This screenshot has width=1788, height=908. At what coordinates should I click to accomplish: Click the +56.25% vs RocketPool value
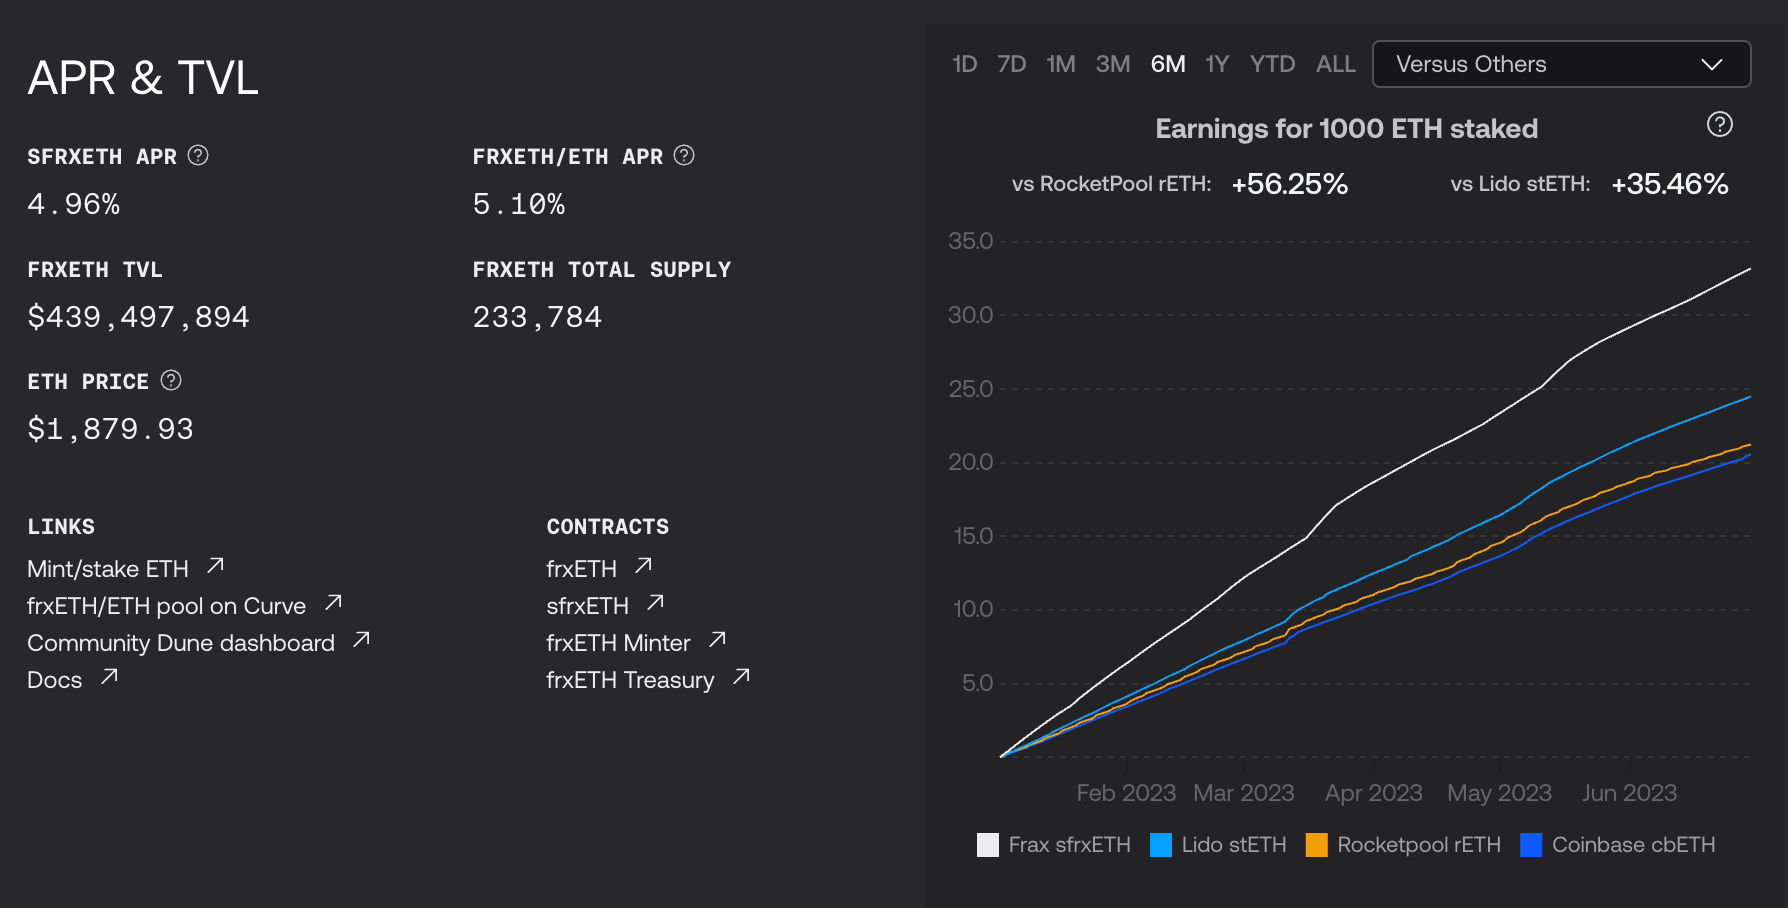click(1289, 184)
